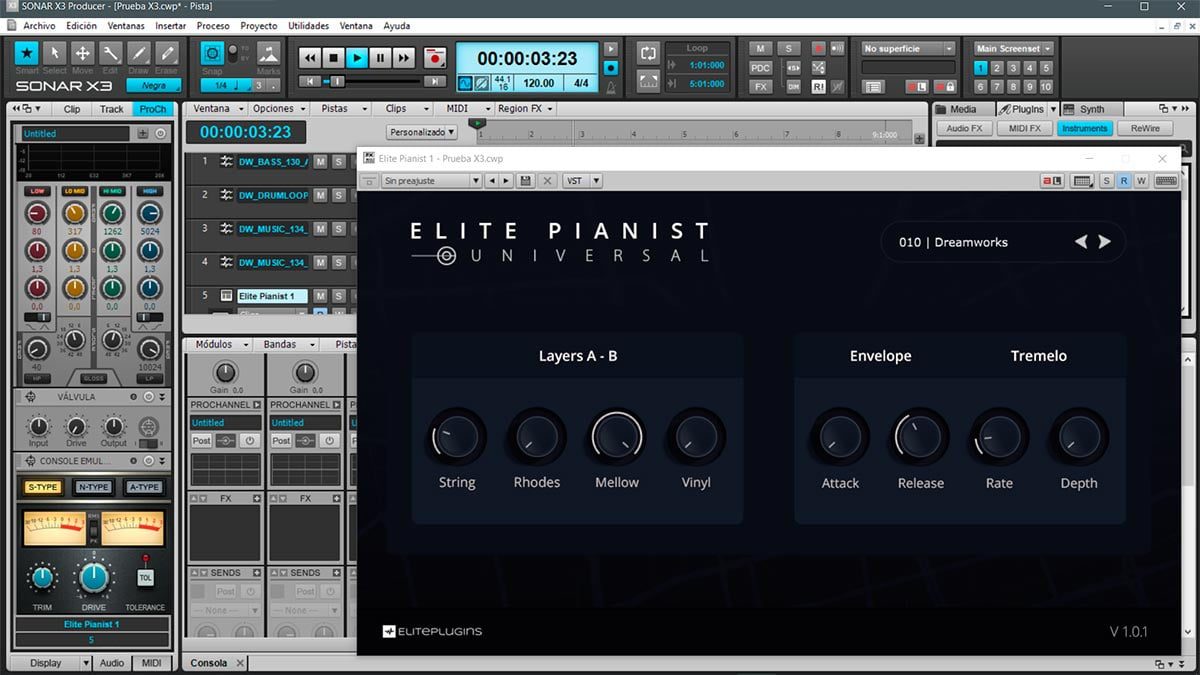Toggle the Loop on/off button
1200x675 pixels.
point(648,53)
